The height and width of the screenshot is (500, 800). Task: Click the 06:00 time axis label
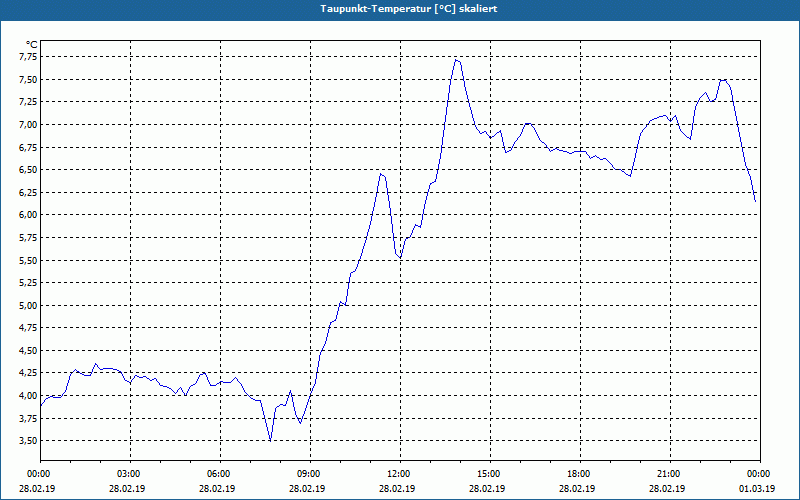coord(220,474)
